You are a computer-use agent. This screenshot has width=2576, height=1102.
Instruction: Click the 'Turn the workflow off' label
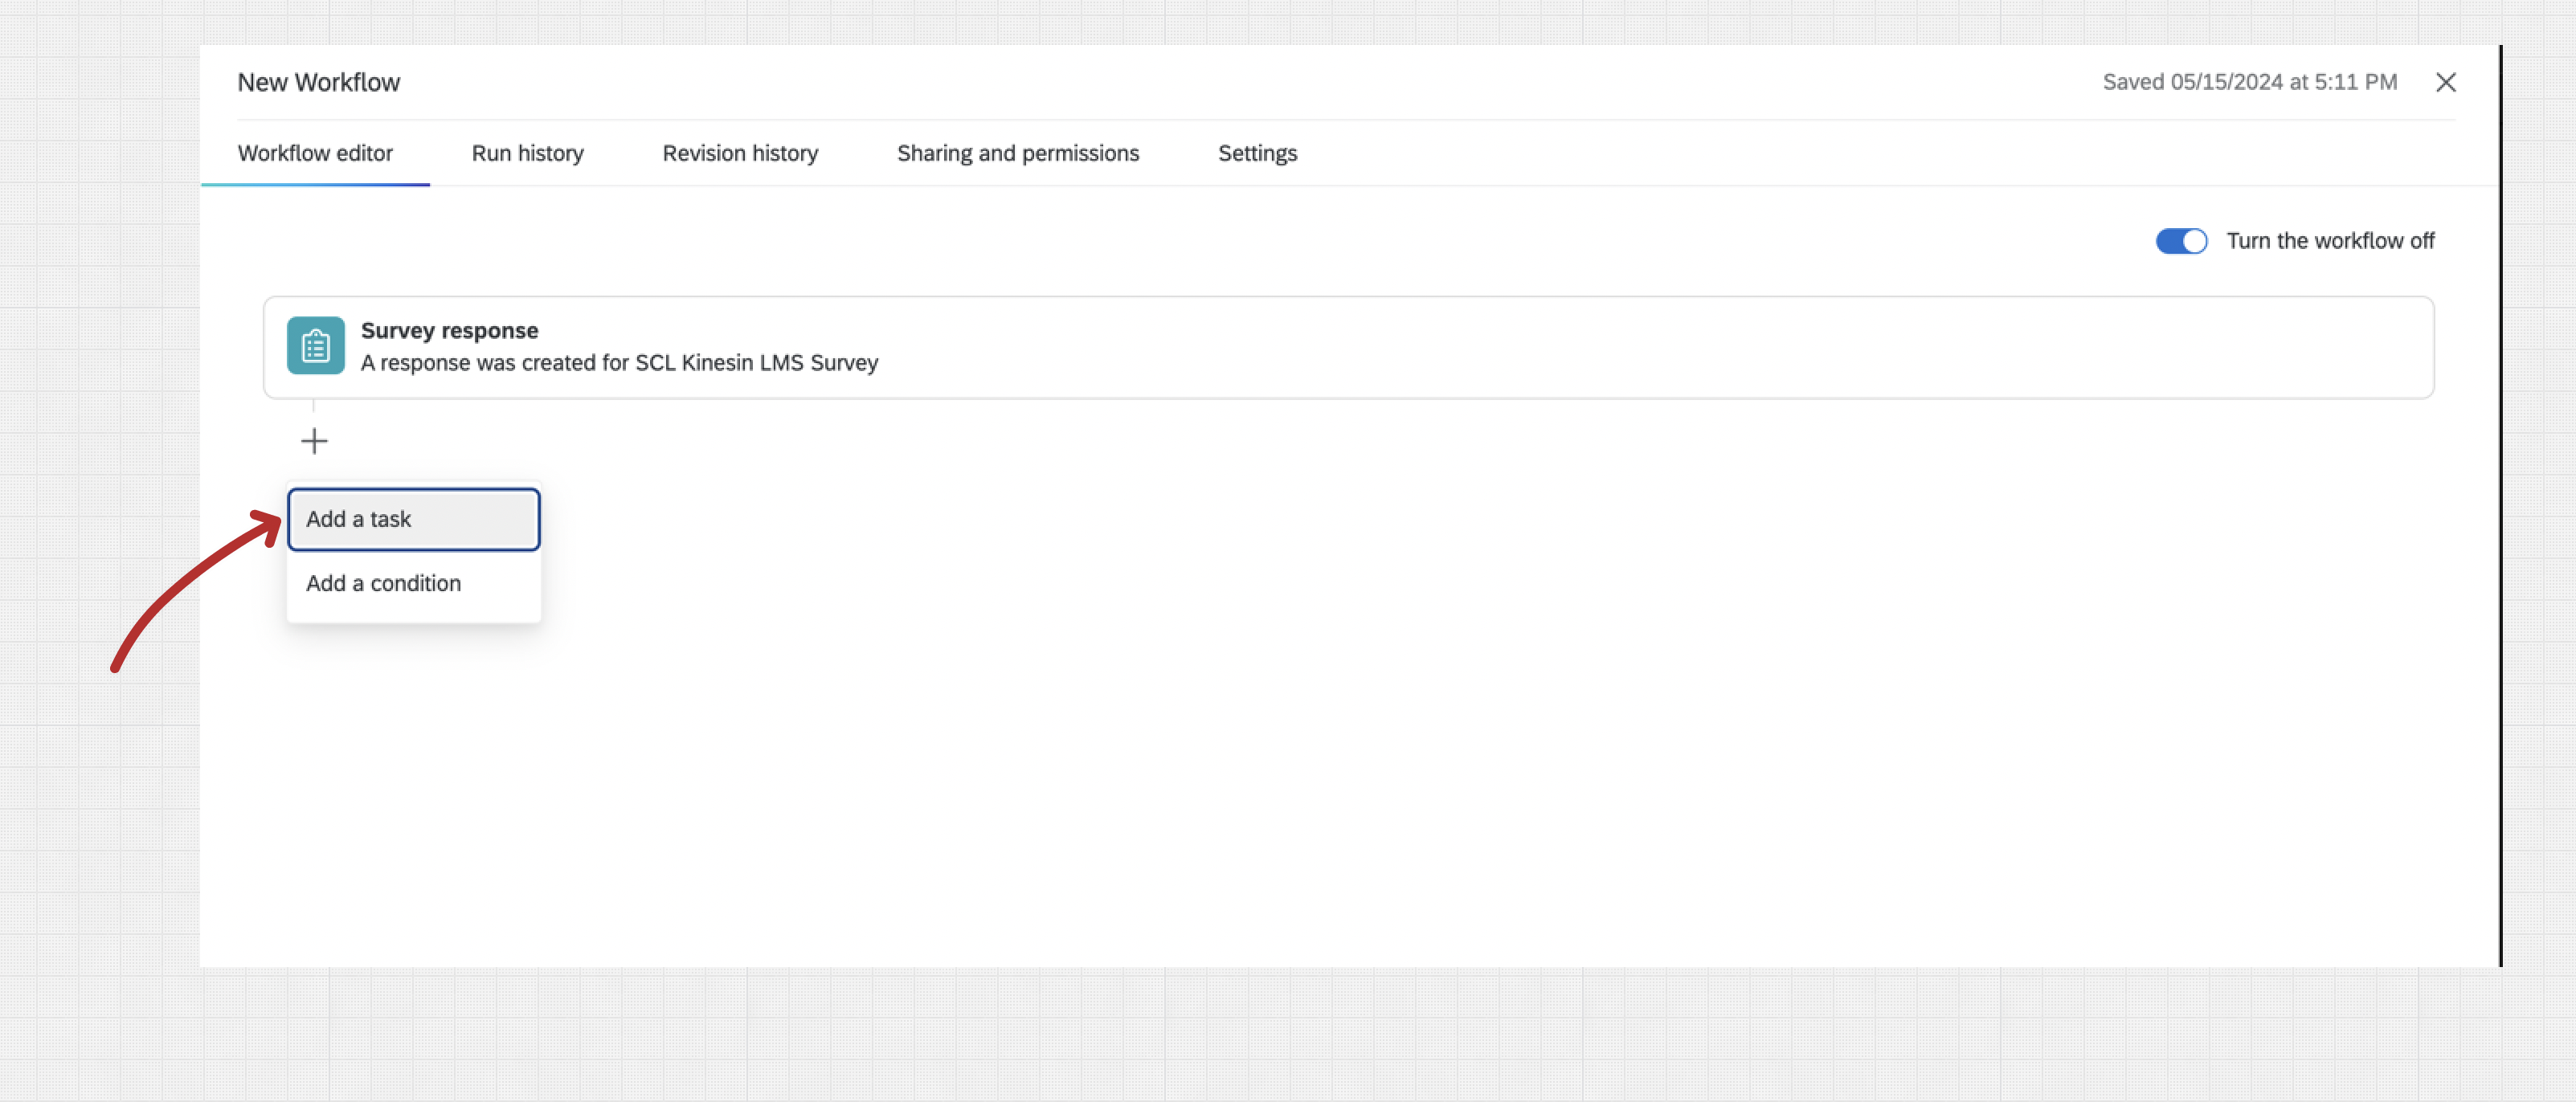pos(2329,241)
